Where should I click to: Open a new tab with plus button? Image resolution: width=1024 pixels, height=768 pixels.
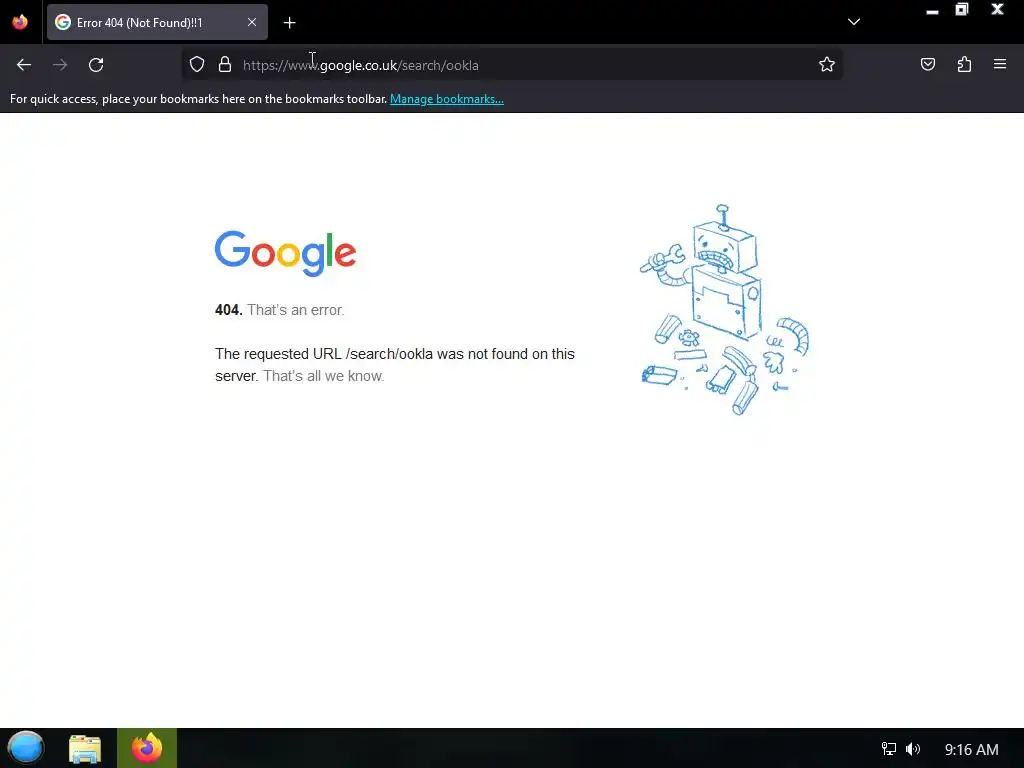(x=289, y=23)
